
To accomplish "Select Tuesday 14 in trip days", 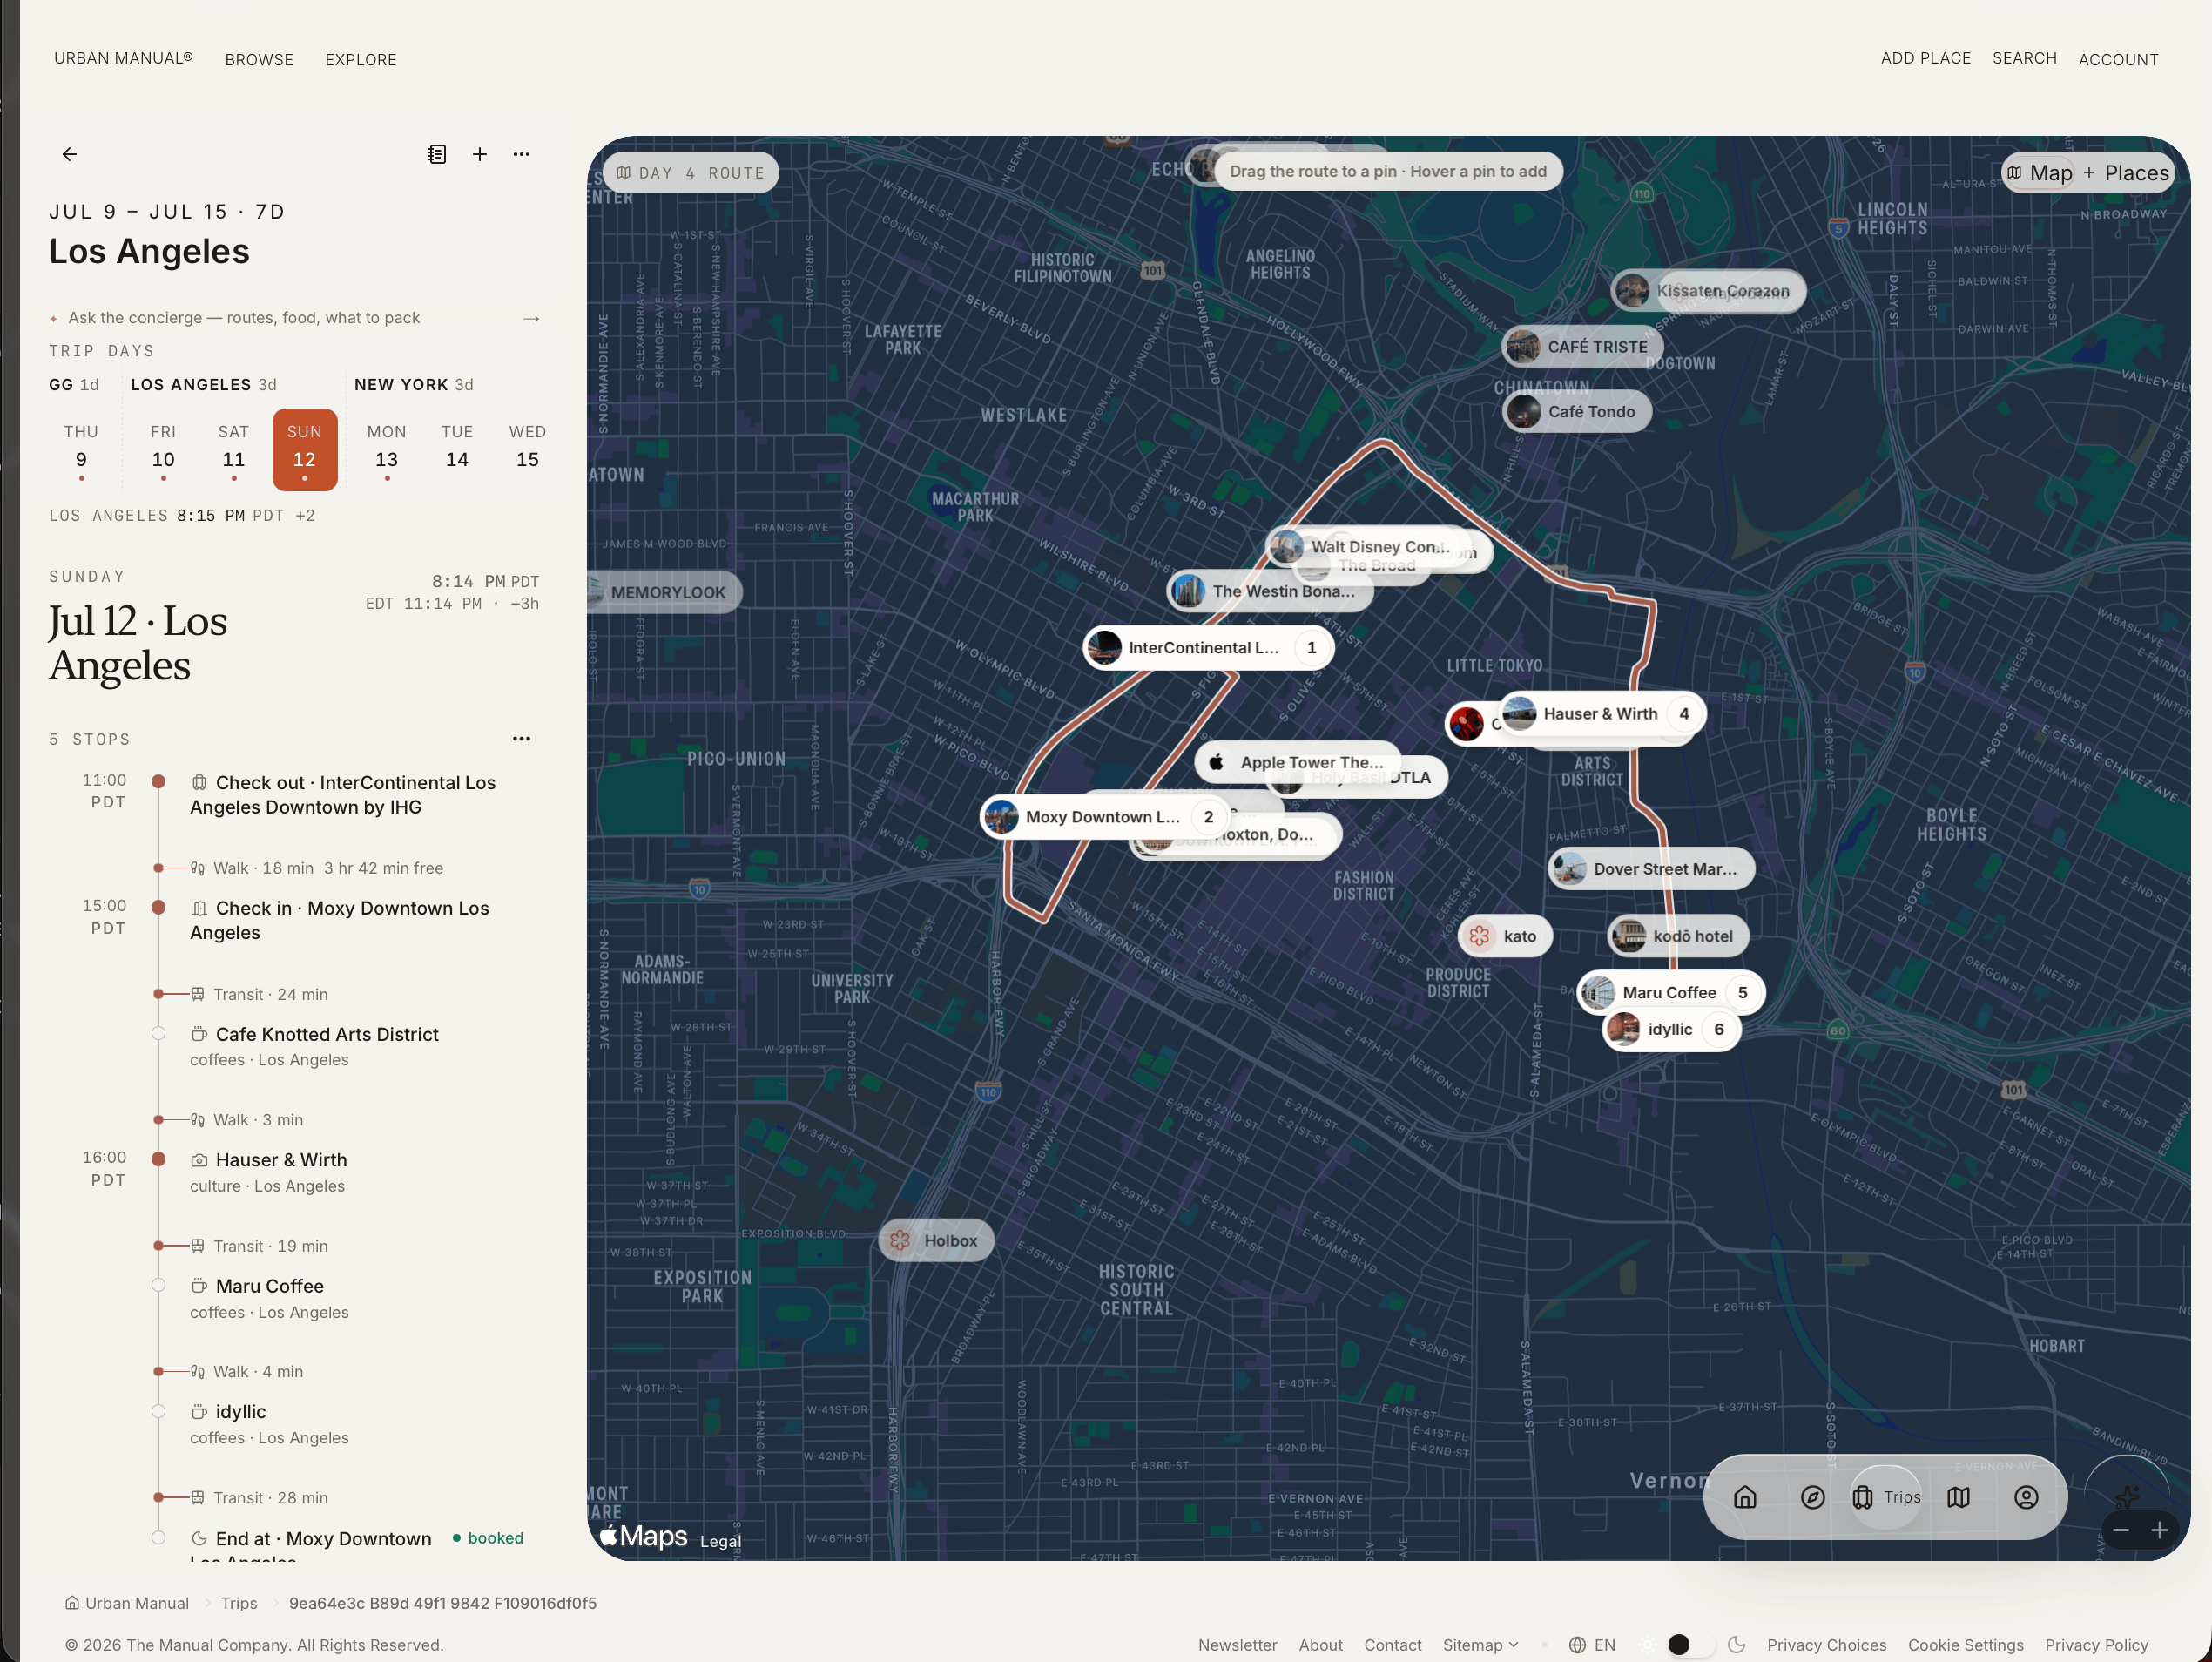I will click(x=457, y=449).
